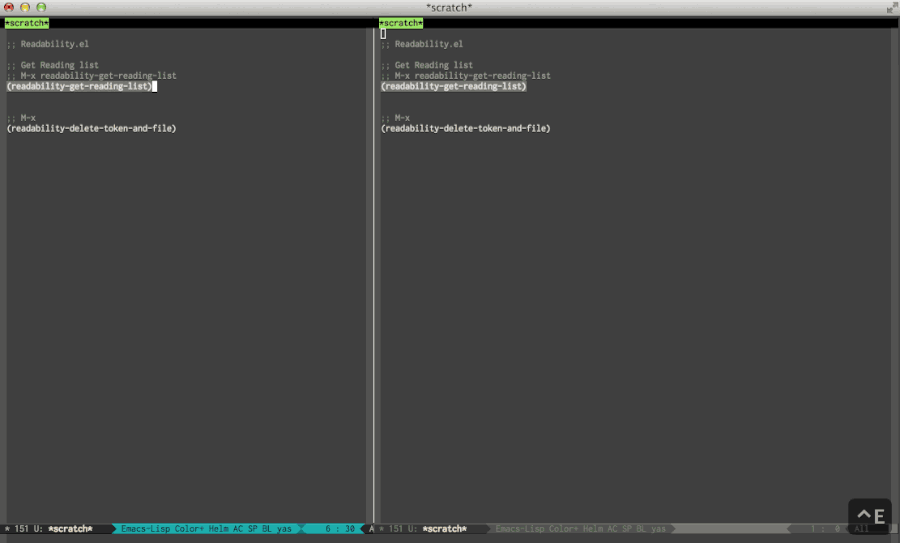The height and width of the screenshot is (543, 900).
Task: Click the '6 : 30' position in left mode line
Action: point(340,529)
